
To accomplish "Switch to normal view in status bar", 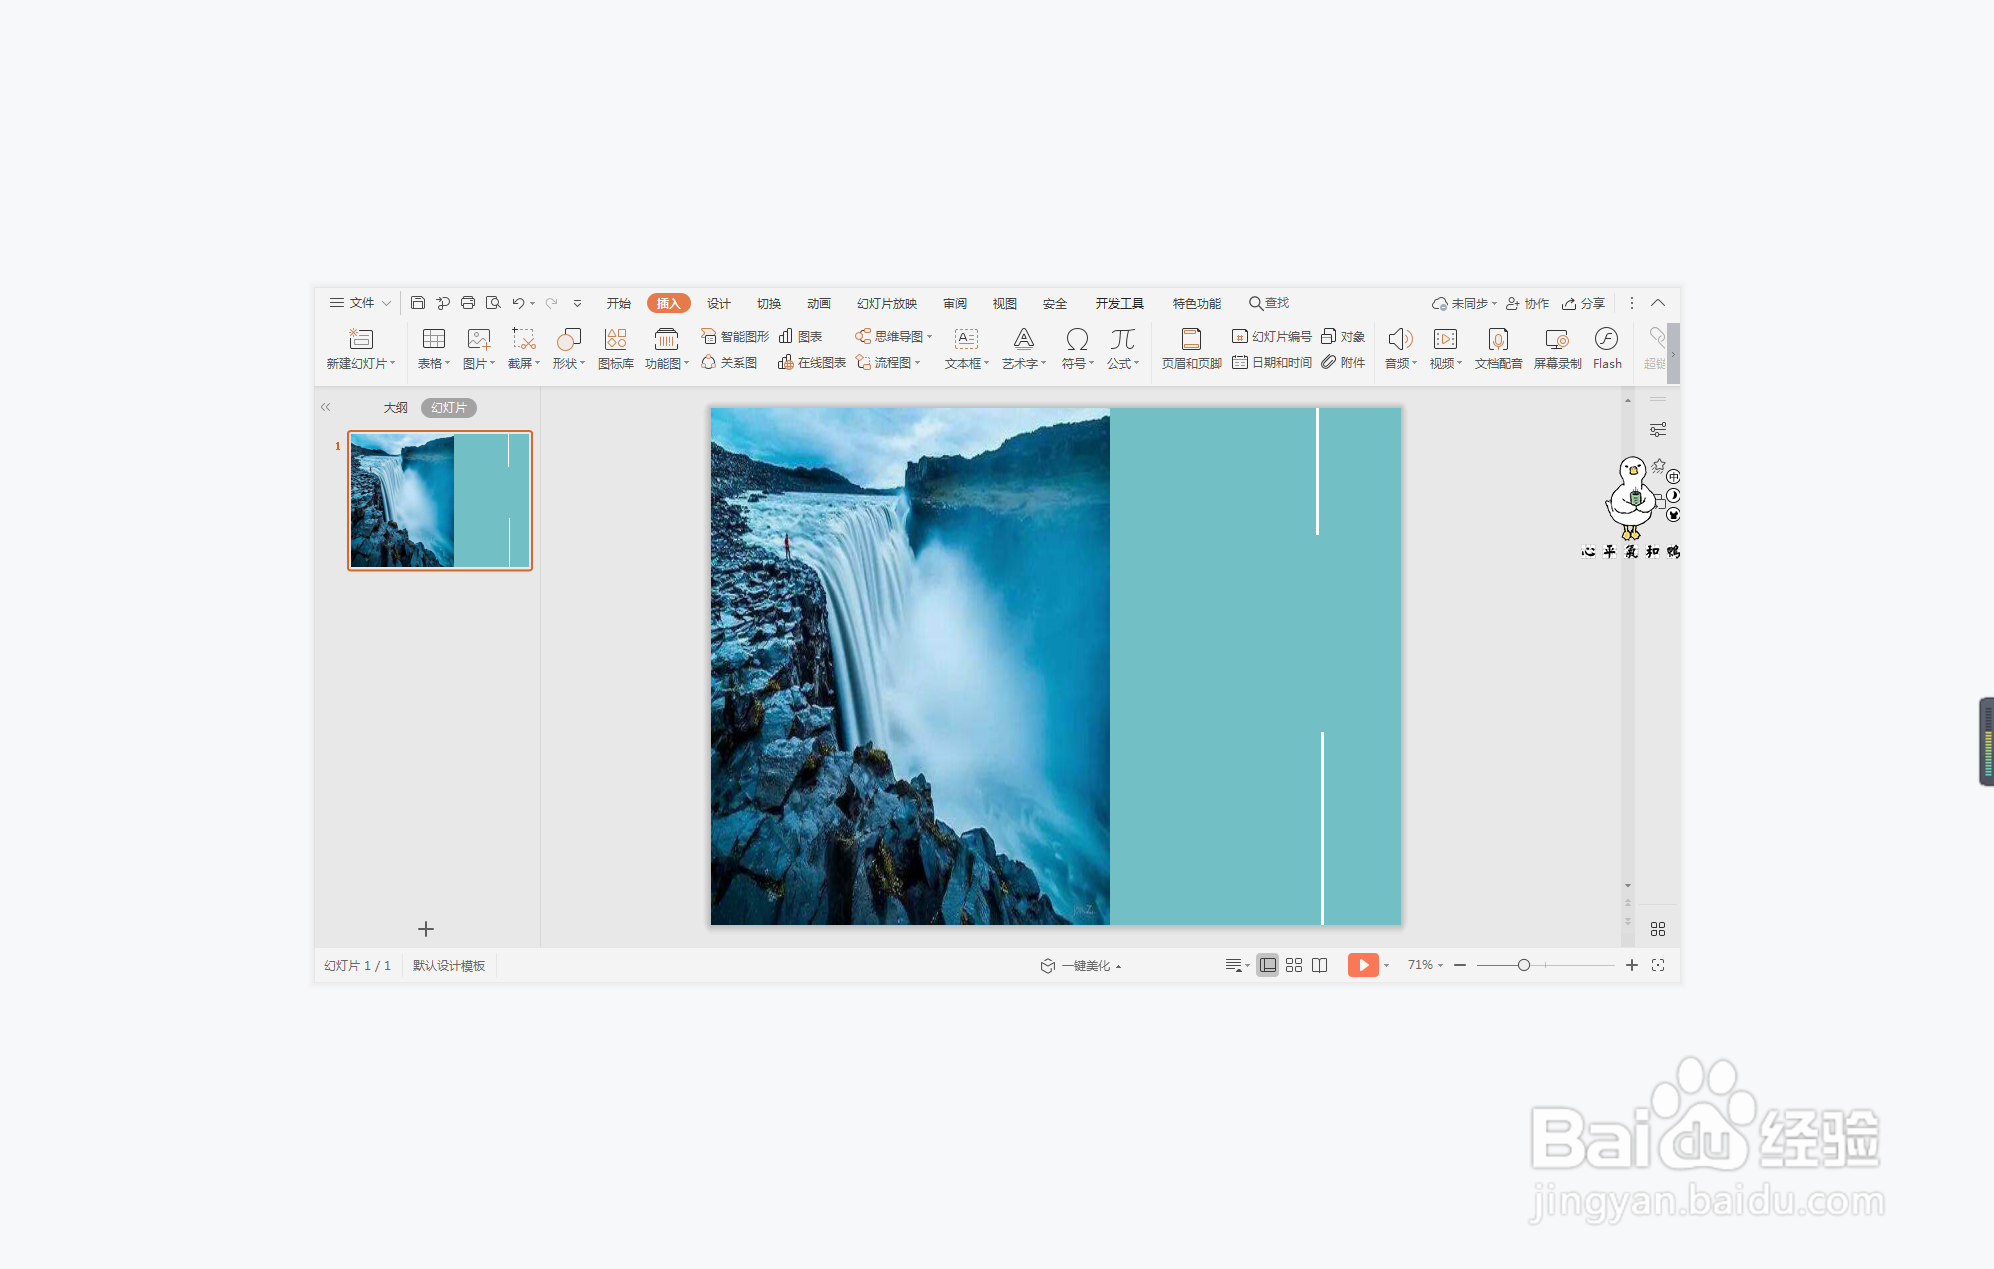I will (1267, 965).
